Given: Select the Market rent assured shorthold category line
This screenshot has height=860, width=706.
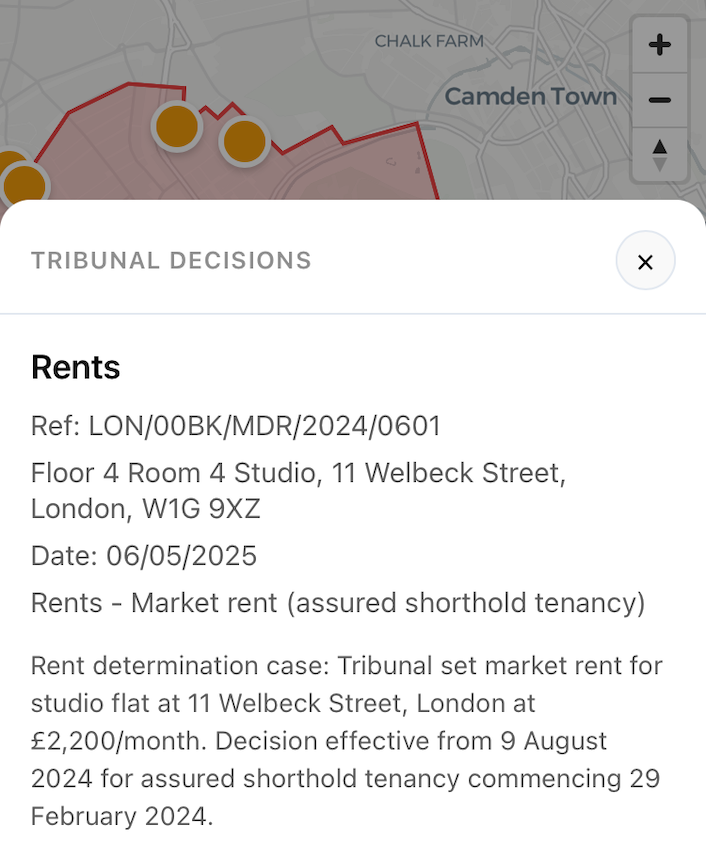Looking at the screenshot, I should pyautogui.click(x=338, y=603).
